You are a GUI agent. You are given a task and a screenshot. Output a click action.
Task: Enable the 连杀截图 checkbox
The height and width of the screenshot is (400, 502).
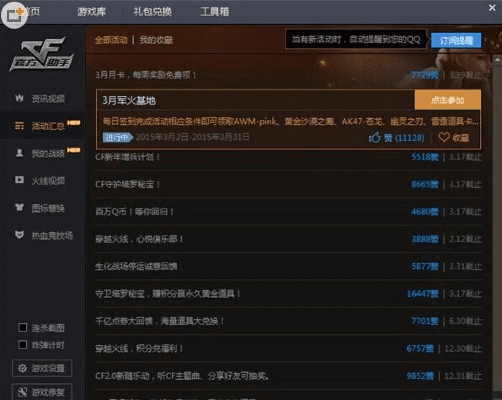pos(23,328)
